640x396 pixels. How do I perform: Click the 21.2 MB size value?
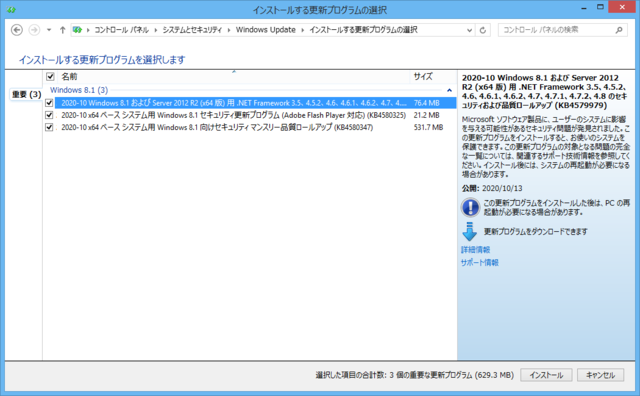point(427,115)
